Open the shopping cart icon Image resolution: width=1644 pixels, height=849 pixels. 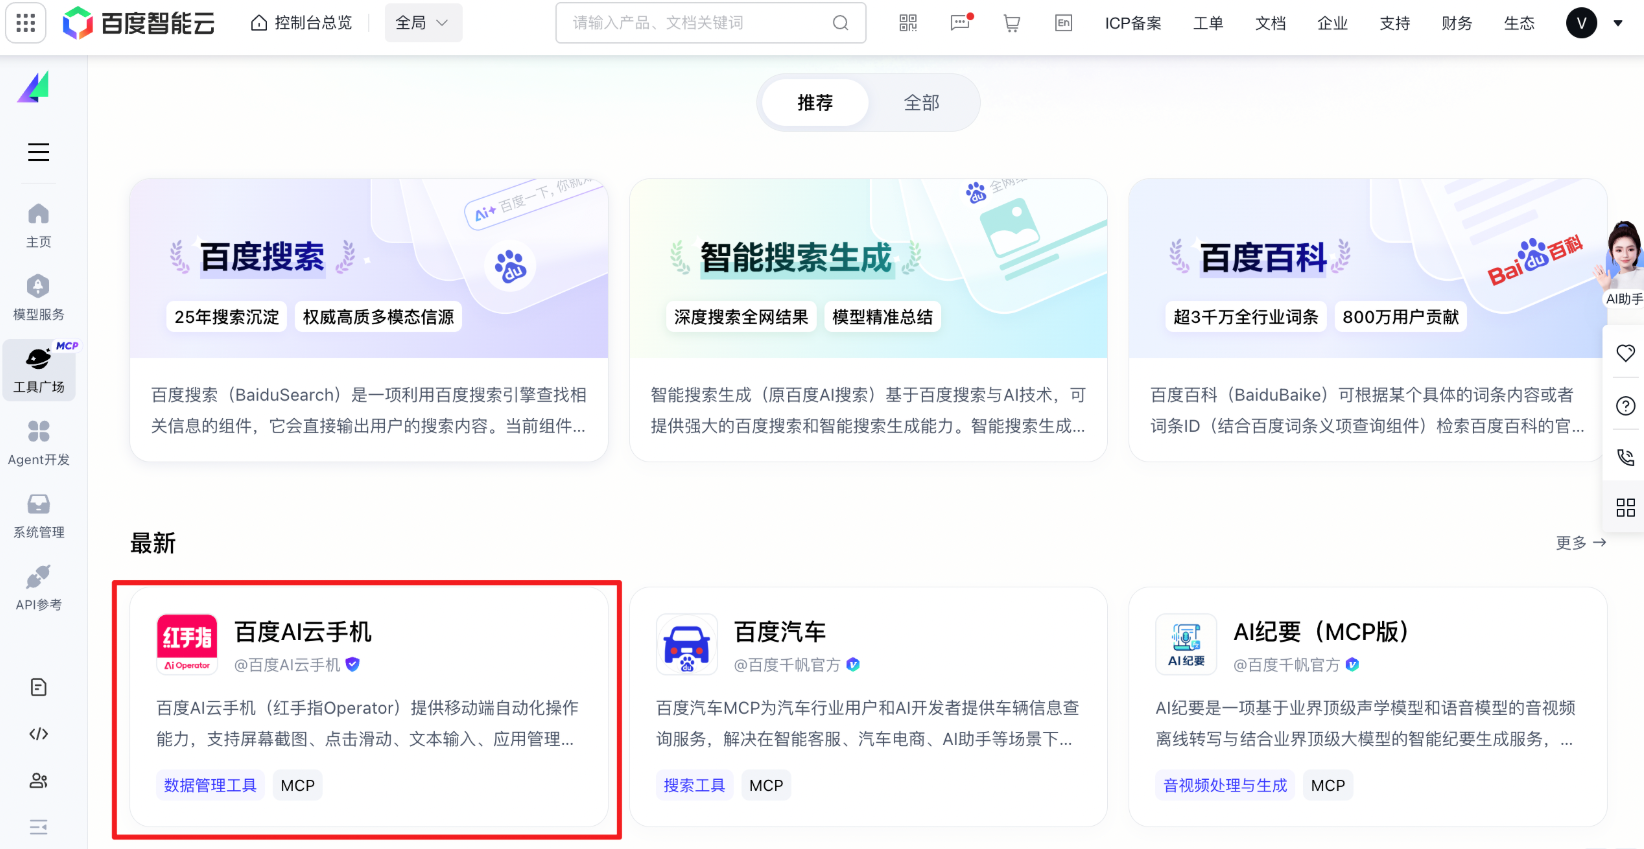(1012, 23)
